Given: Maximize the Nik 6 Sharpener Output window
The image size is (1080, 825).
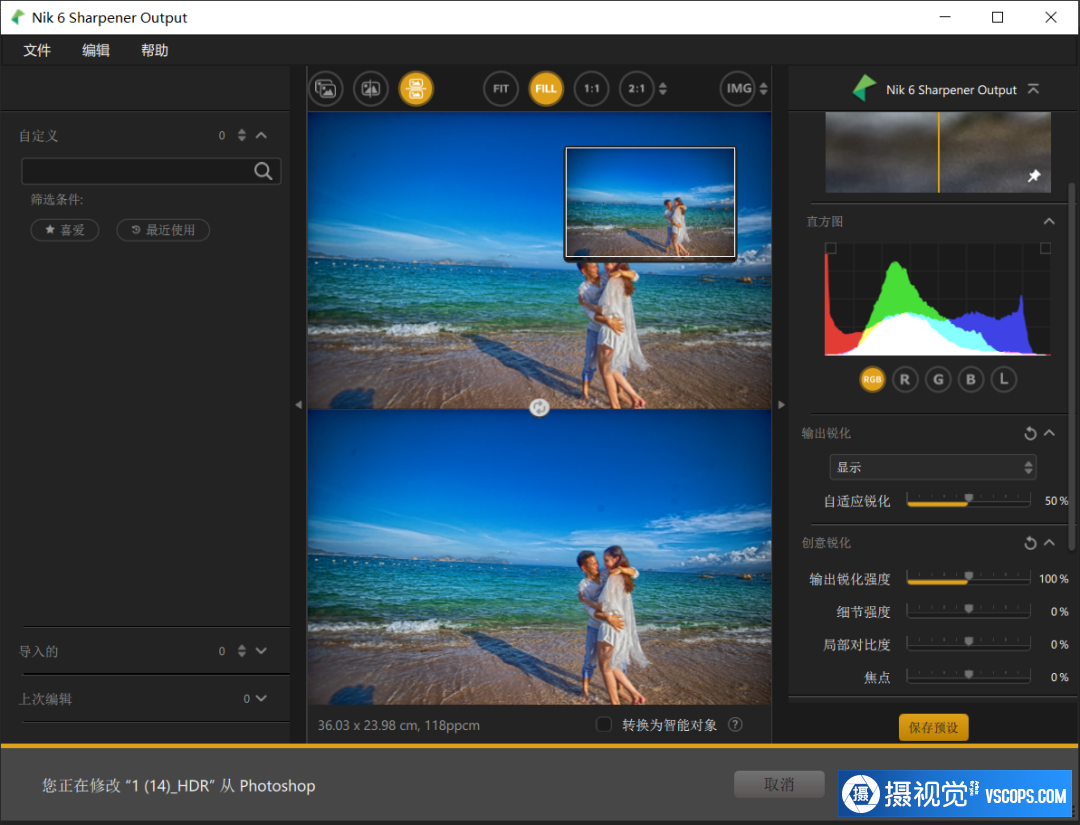Looking at the screenshot, I should point(997,17).
